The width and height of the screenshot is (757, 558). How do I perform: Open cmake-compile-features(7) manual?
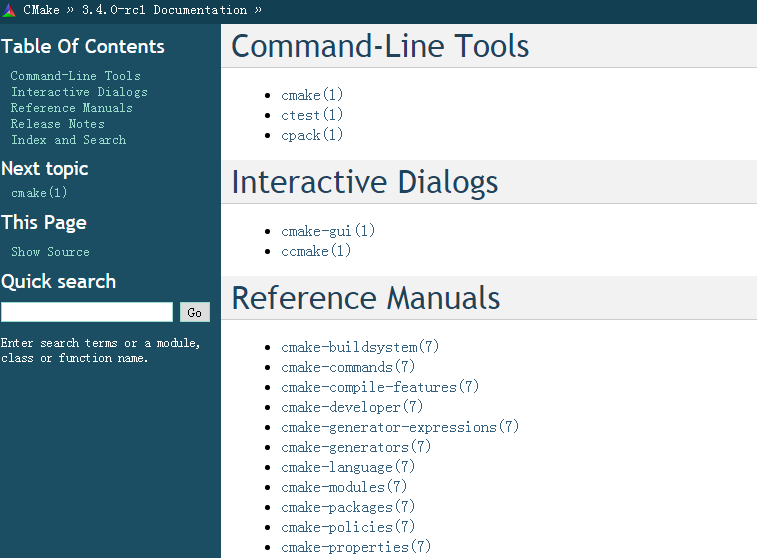click(380, 387)
